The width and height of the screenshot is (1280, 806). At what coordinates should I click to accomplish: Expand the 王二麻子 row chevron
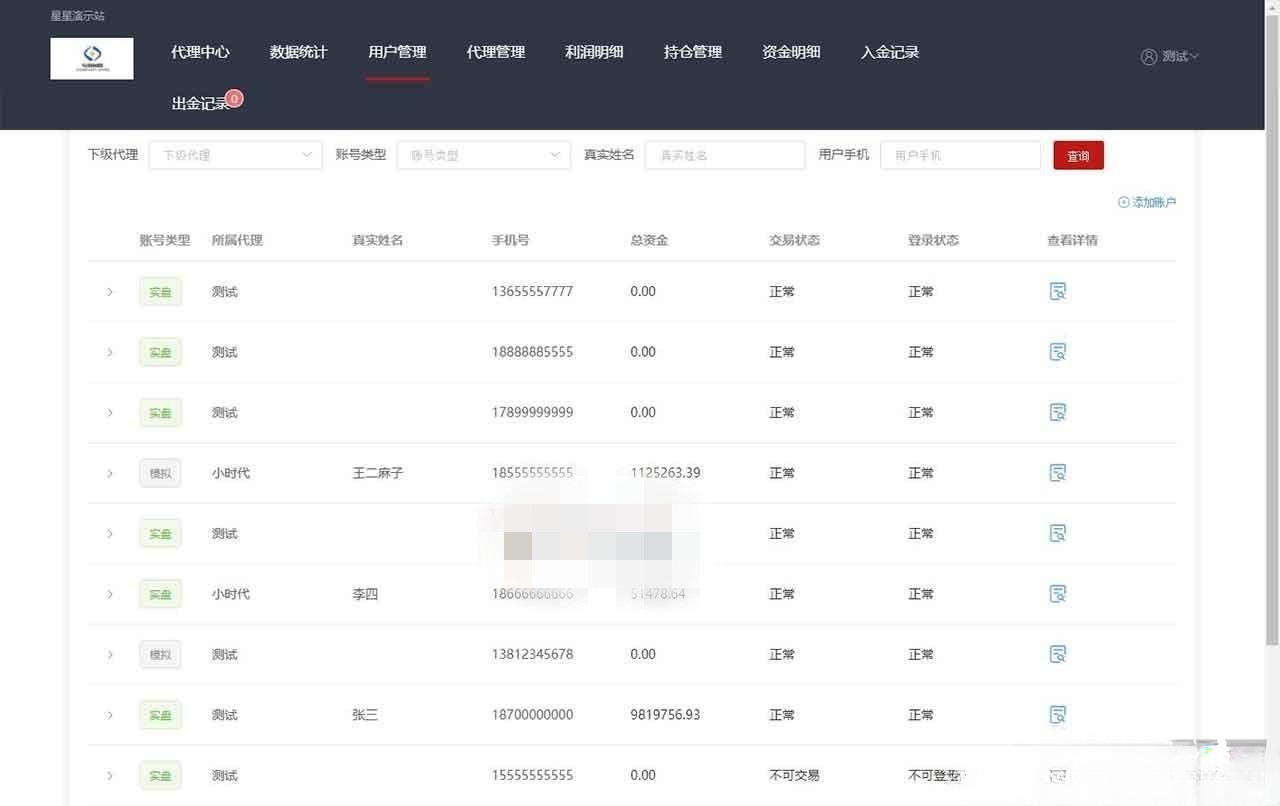[x=110, y=472]
